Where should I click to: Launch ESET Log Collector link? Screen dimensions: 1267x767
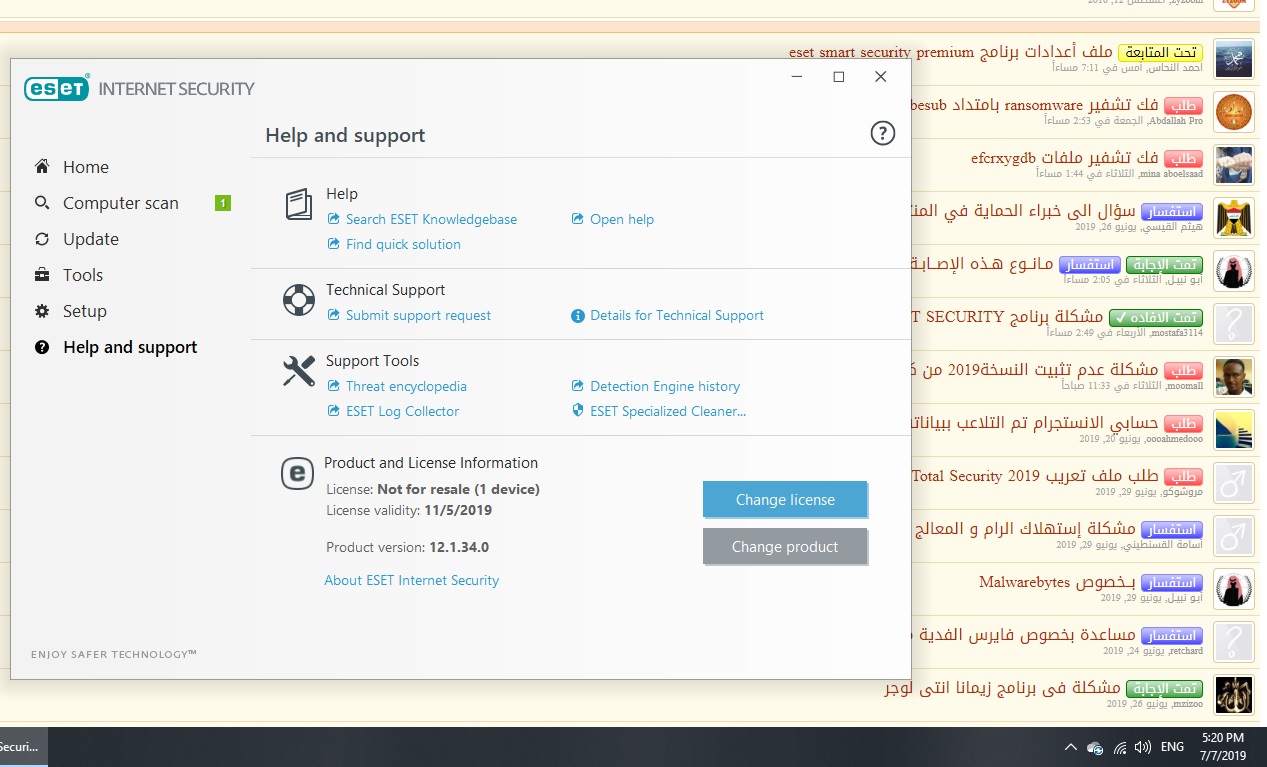click(x=402, y=411)
